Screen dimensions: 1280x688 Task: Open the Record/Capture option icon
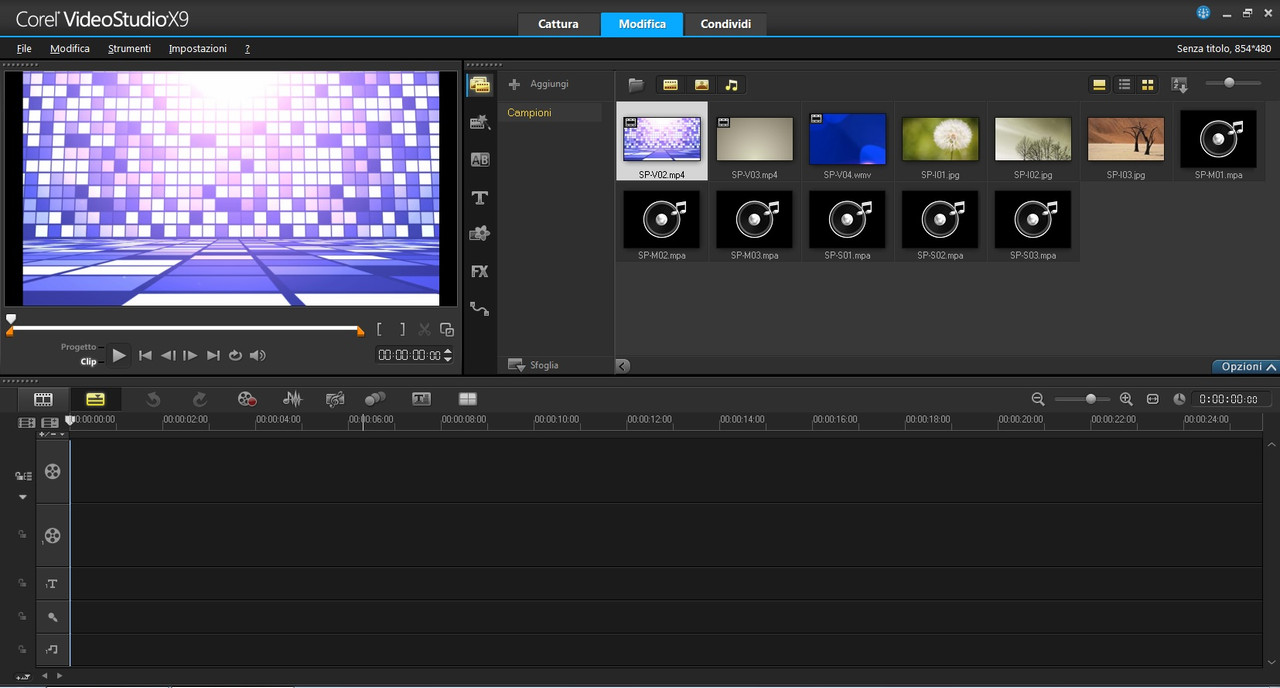(247, 399)
